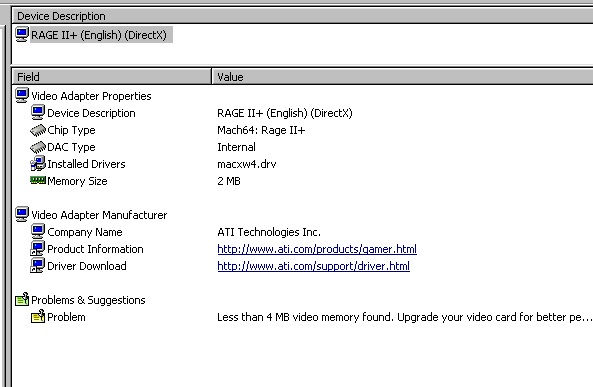
Task: Select the Problem field label
Action: [66, 317]
